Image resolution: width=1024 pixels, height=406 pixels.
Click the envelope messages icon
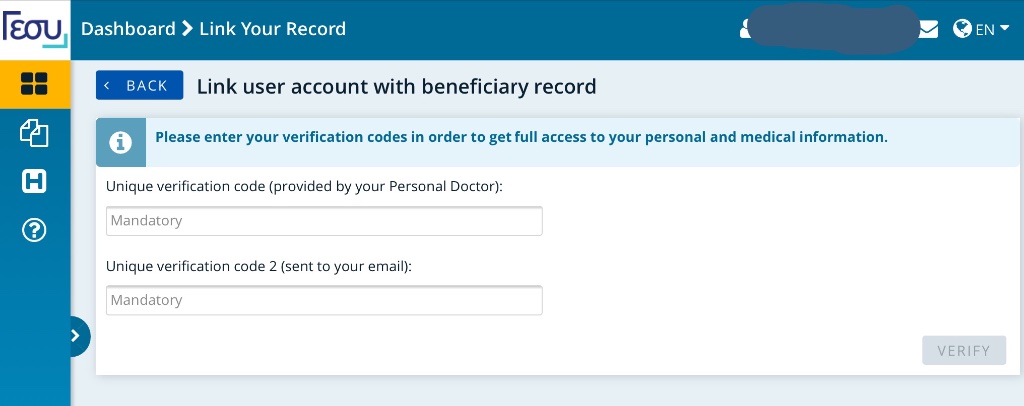point(929,29)
